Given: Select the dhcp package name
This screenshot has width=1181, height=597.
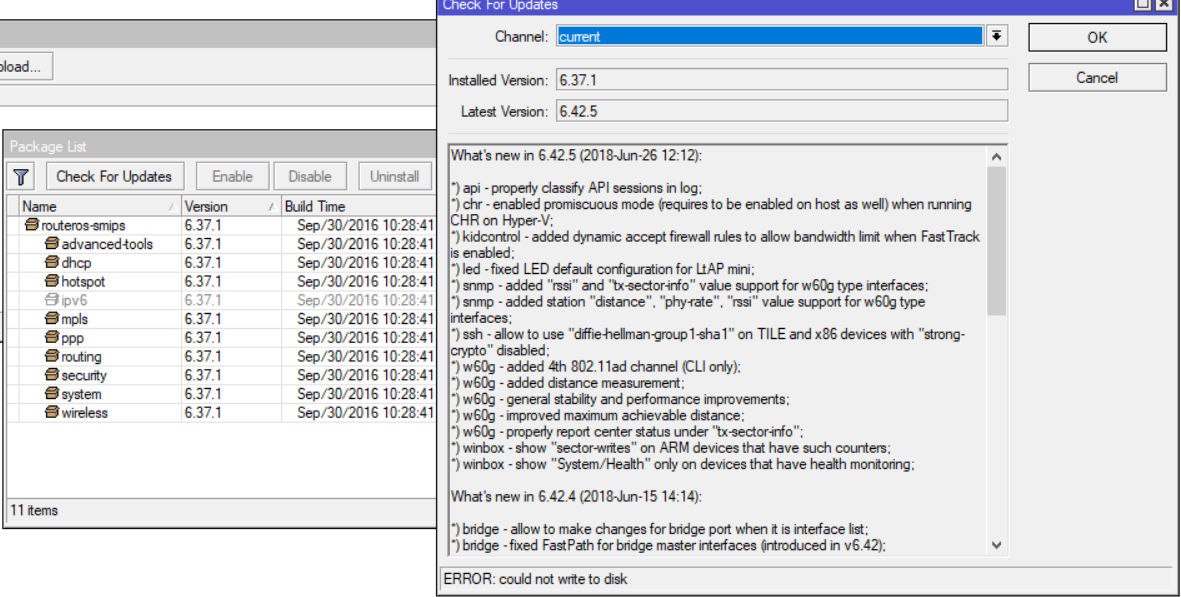Looking at the screenshot, I should click(76, 263).
